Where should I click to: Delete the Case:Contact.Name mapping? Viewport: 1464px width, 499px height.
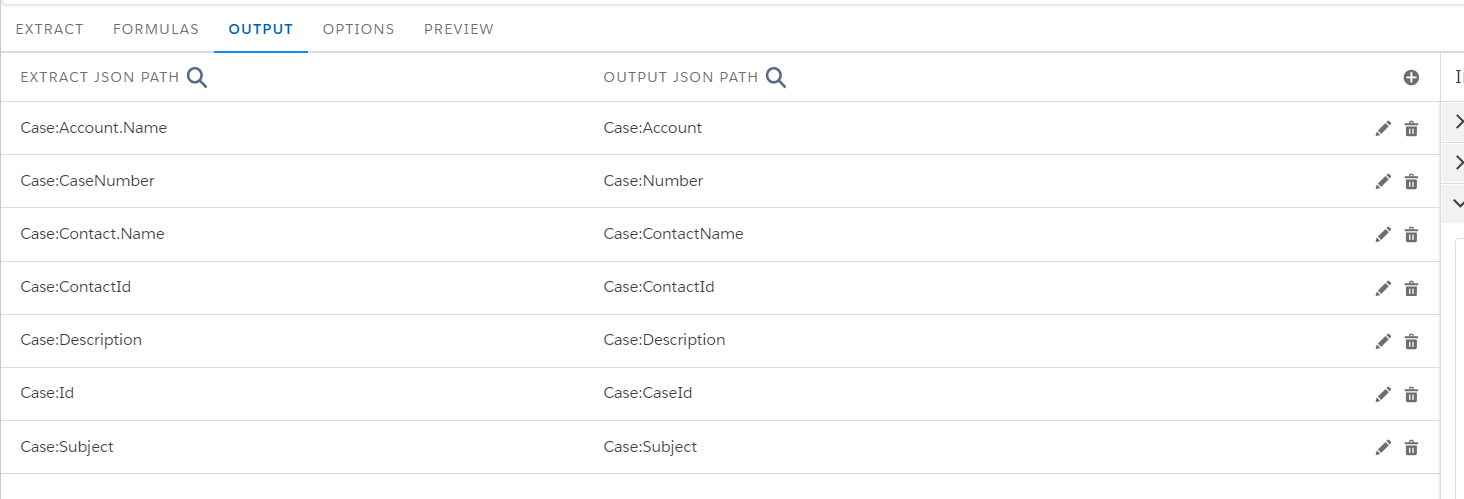coord(1411,234)
